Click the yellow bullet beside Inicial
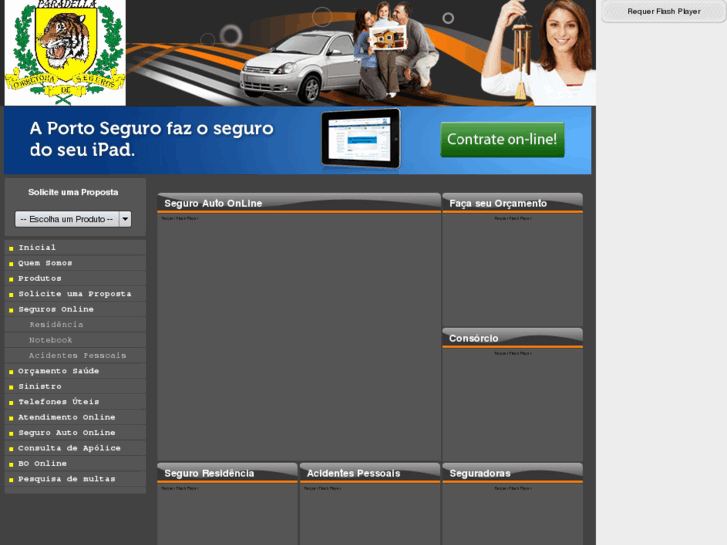 11,249
